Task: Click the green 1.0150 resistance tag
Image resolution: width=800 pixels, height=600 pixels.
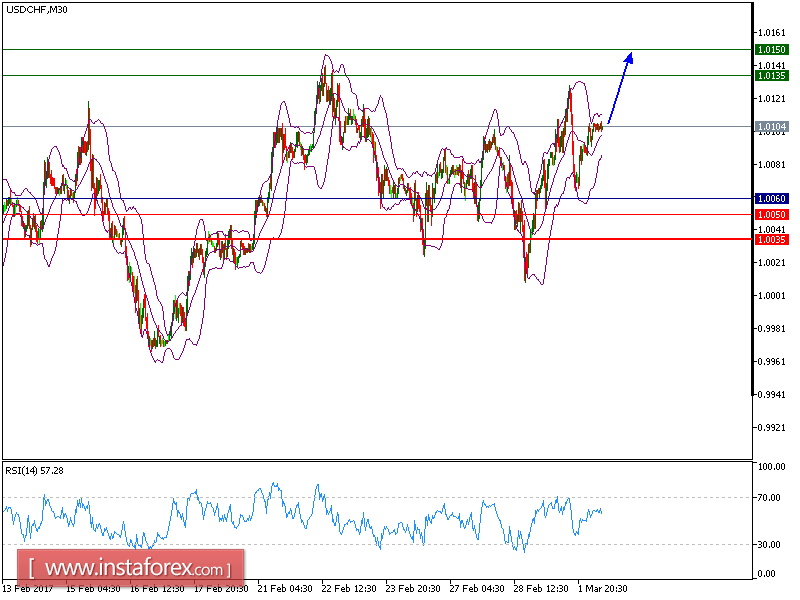Action: [771, 48]
